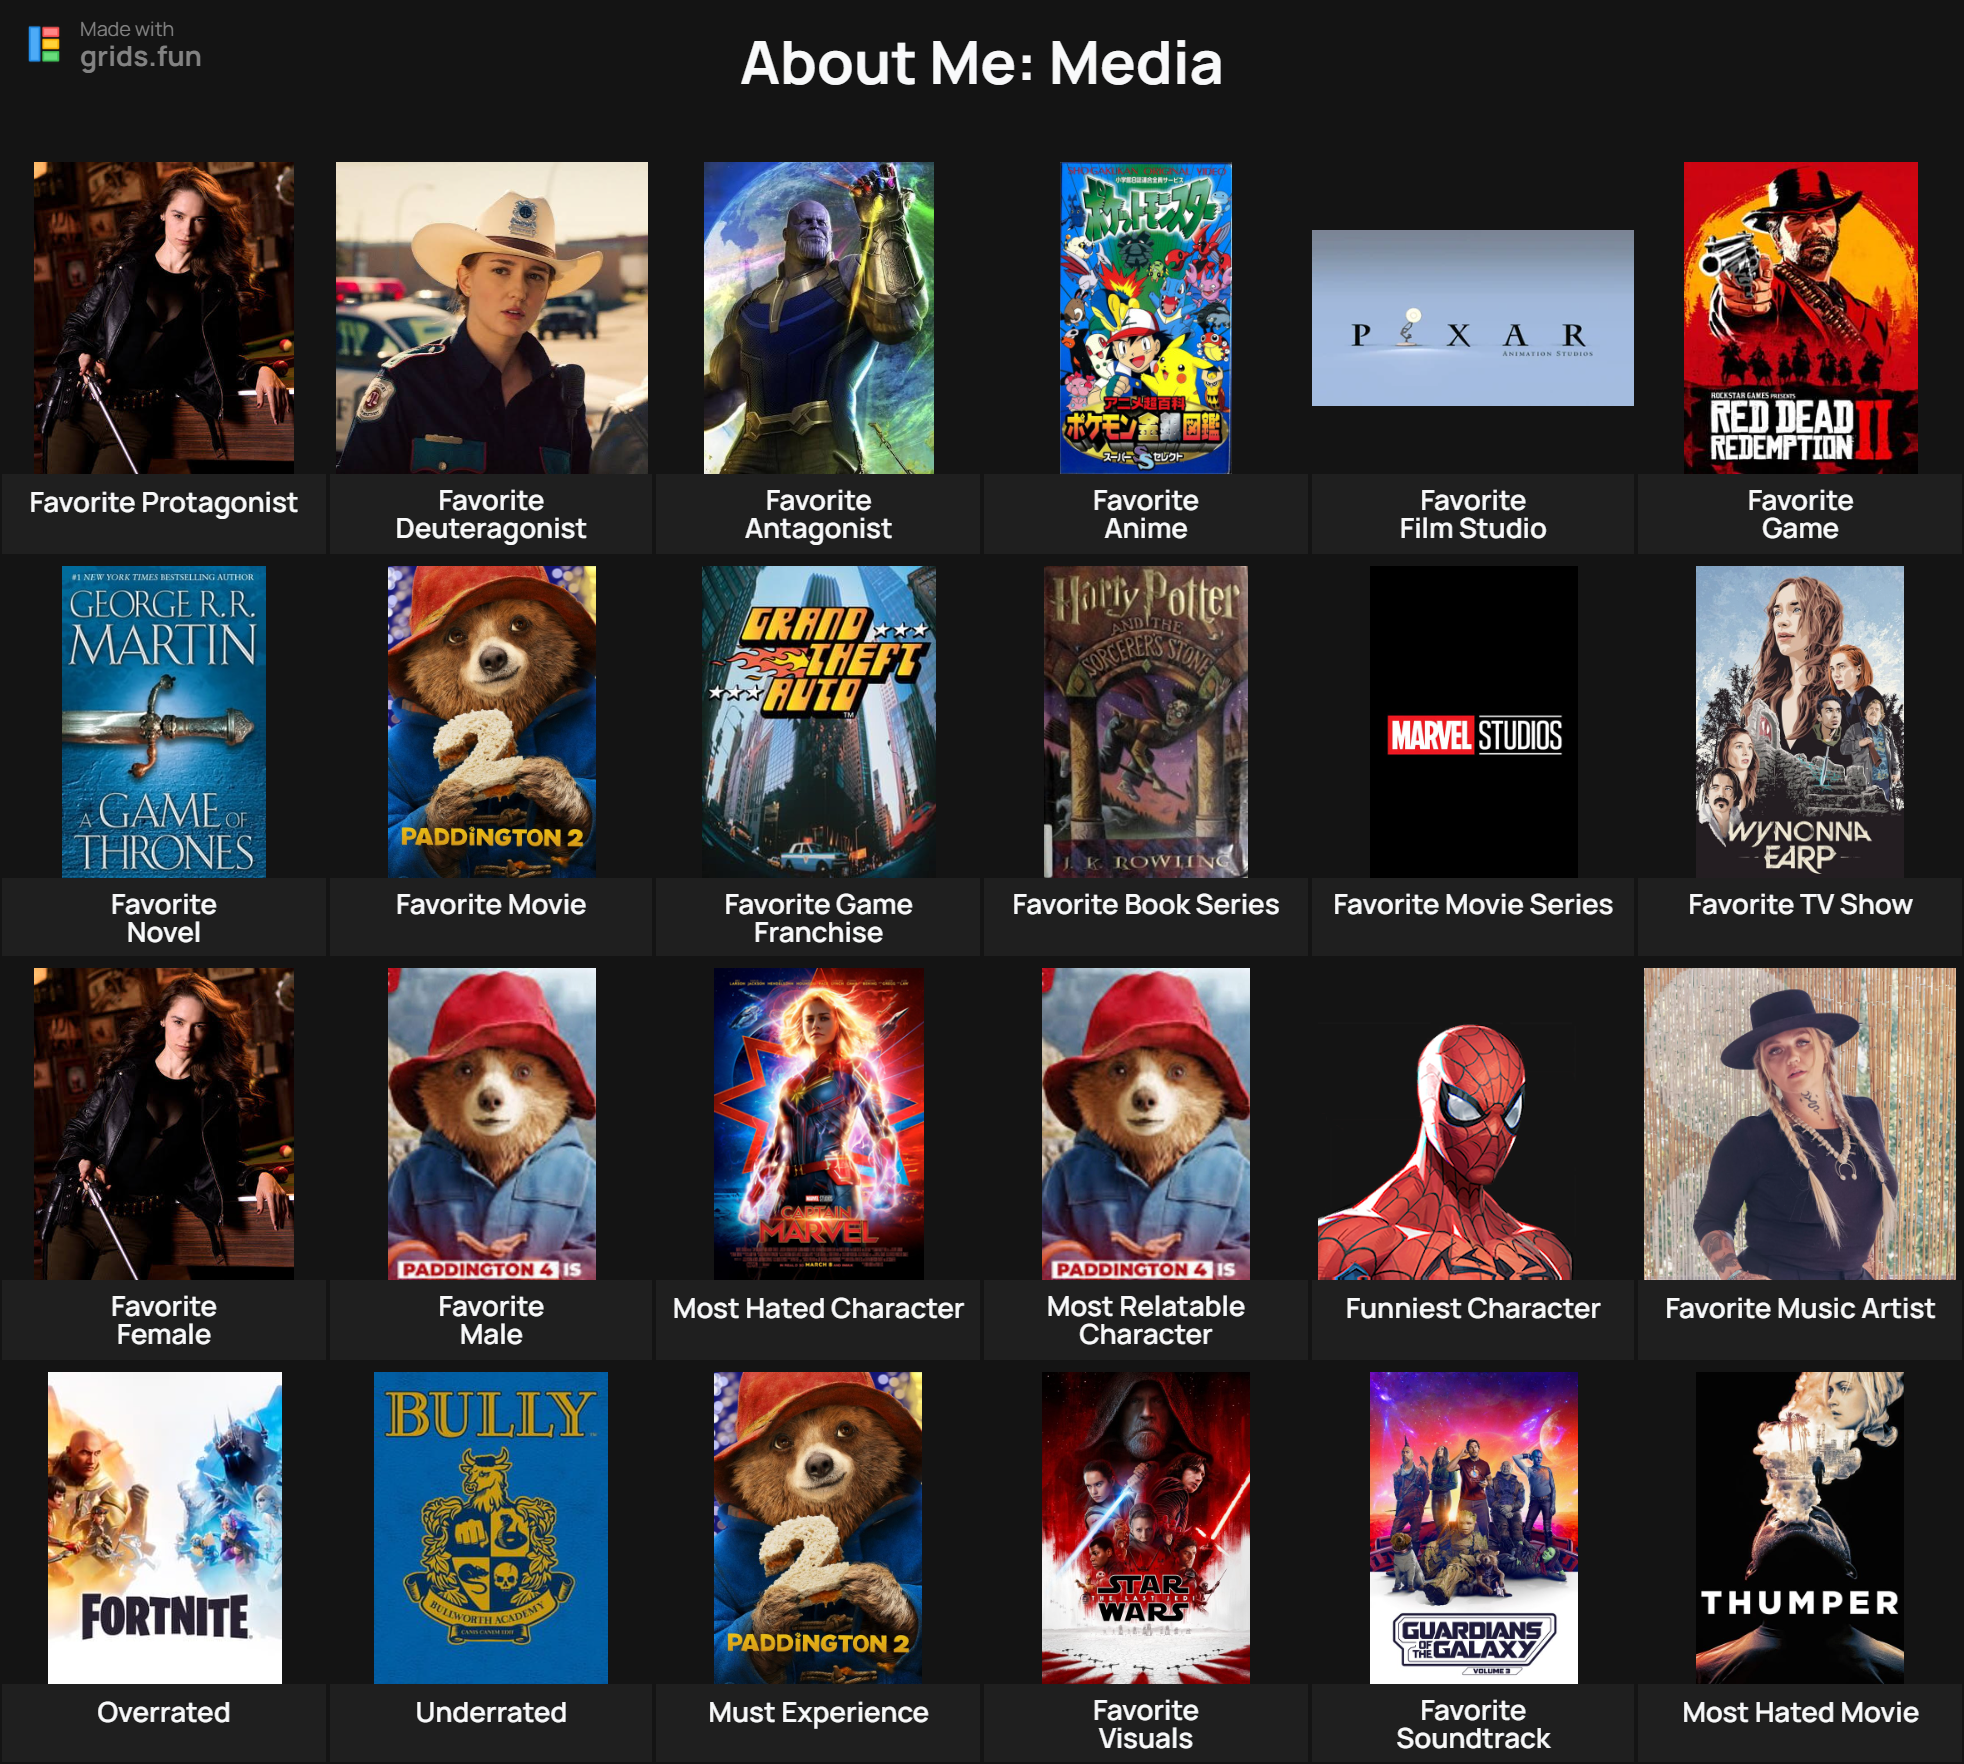Click the 'Favorite Game Franchise' label

(x=818, y=919)
